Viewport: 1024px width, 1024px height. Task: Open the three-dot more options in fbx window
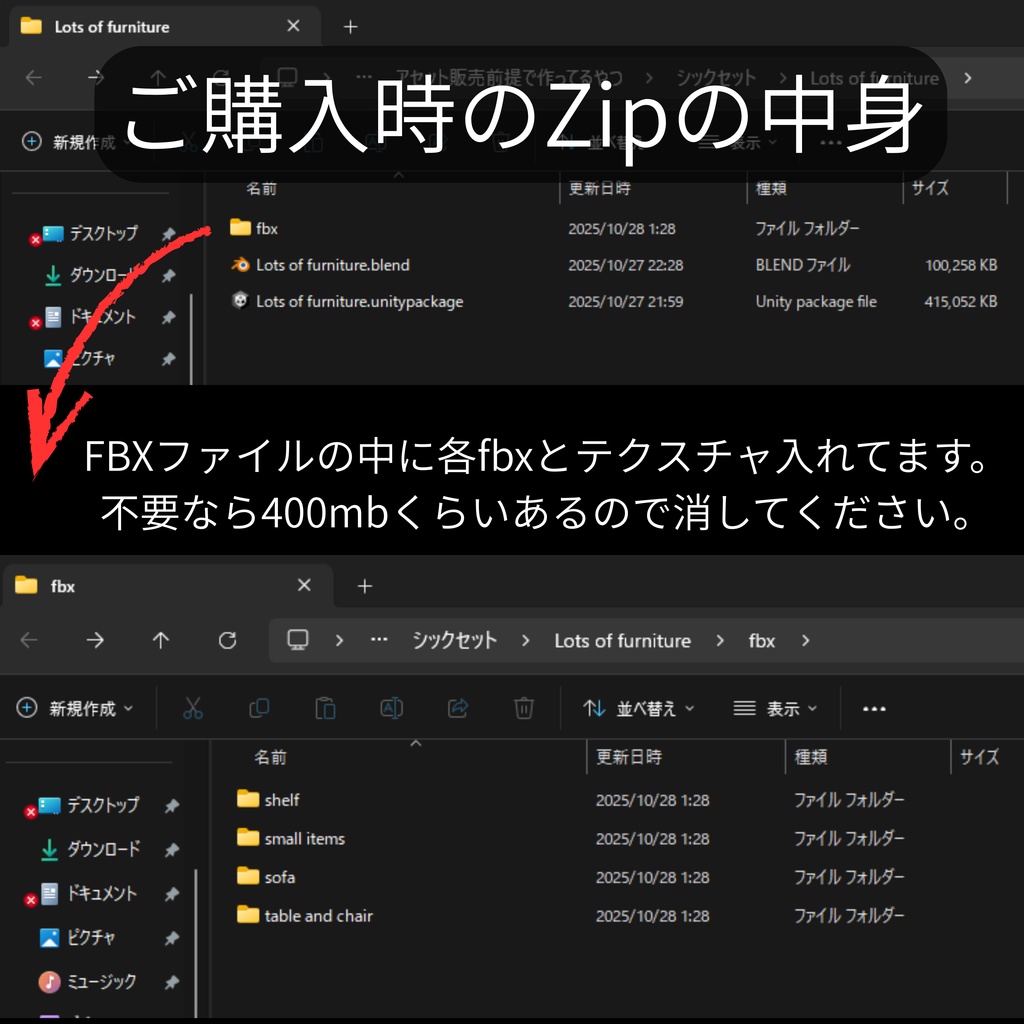874,709
